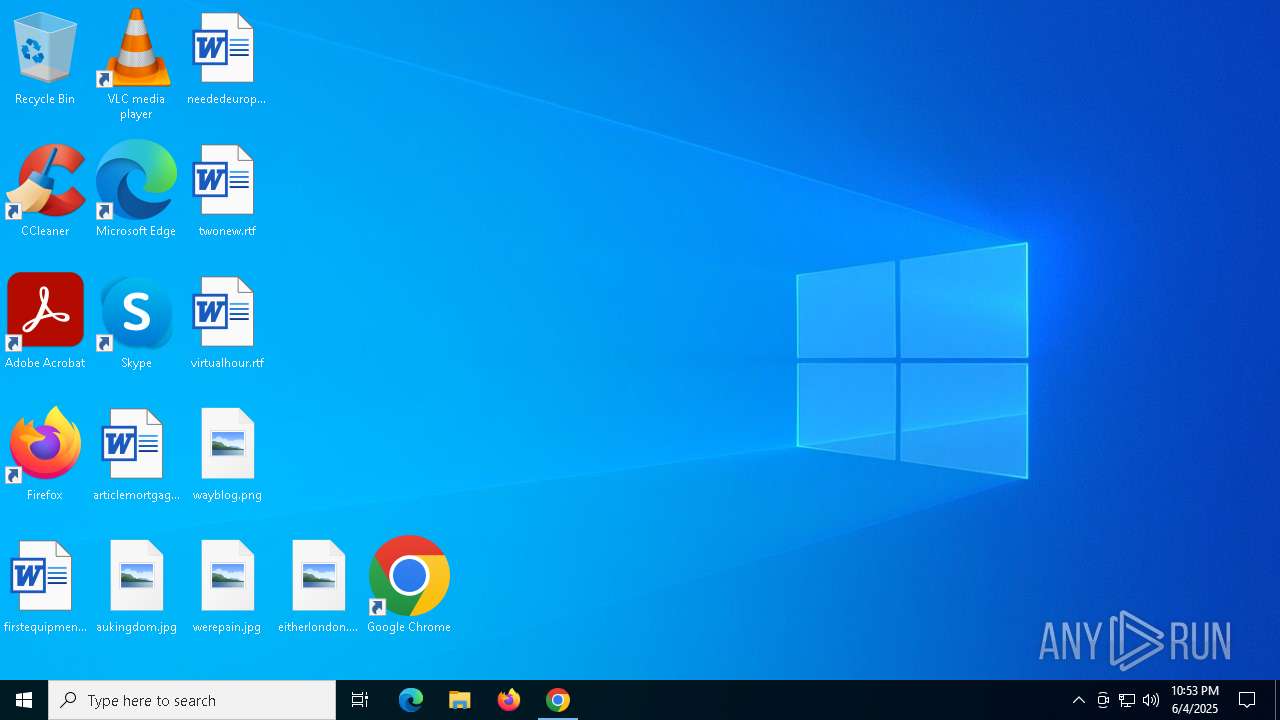This screenshot has width=1280, height=720.
Task: Click the taskbar search box
Action: (x=192, y=700)
